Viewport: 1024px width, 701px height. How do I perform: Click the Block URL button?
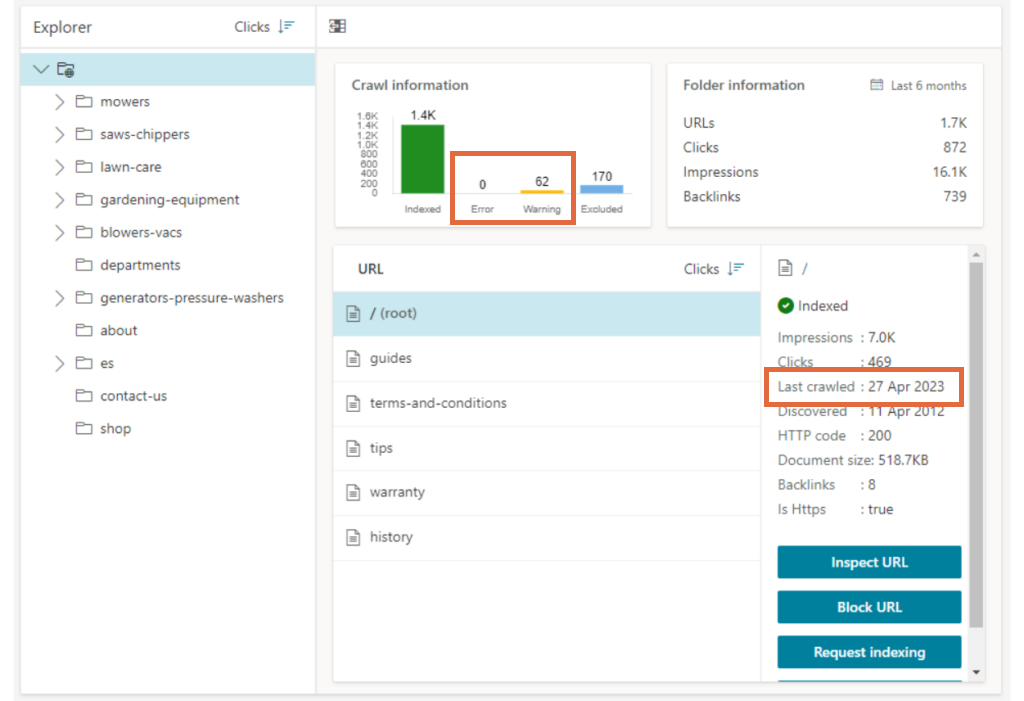[x=869, y=607]
